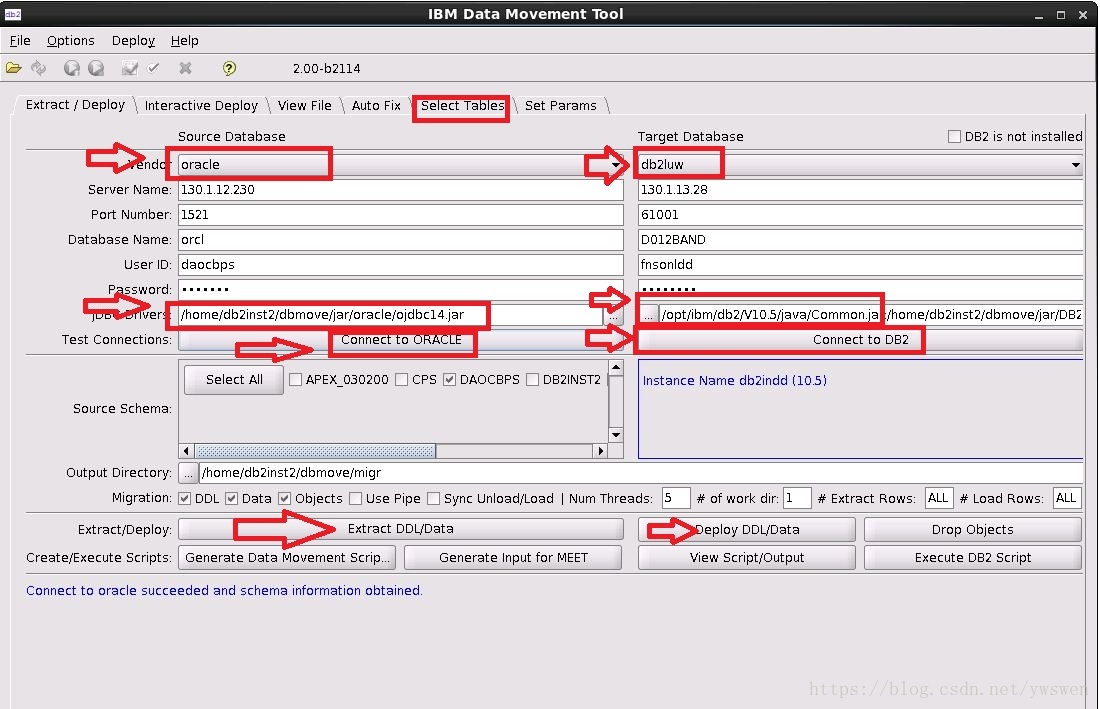Viewport: 1100px width, 709px height.
Task: Click the Deploy DDL/Data button
Action: coord(746,529)
